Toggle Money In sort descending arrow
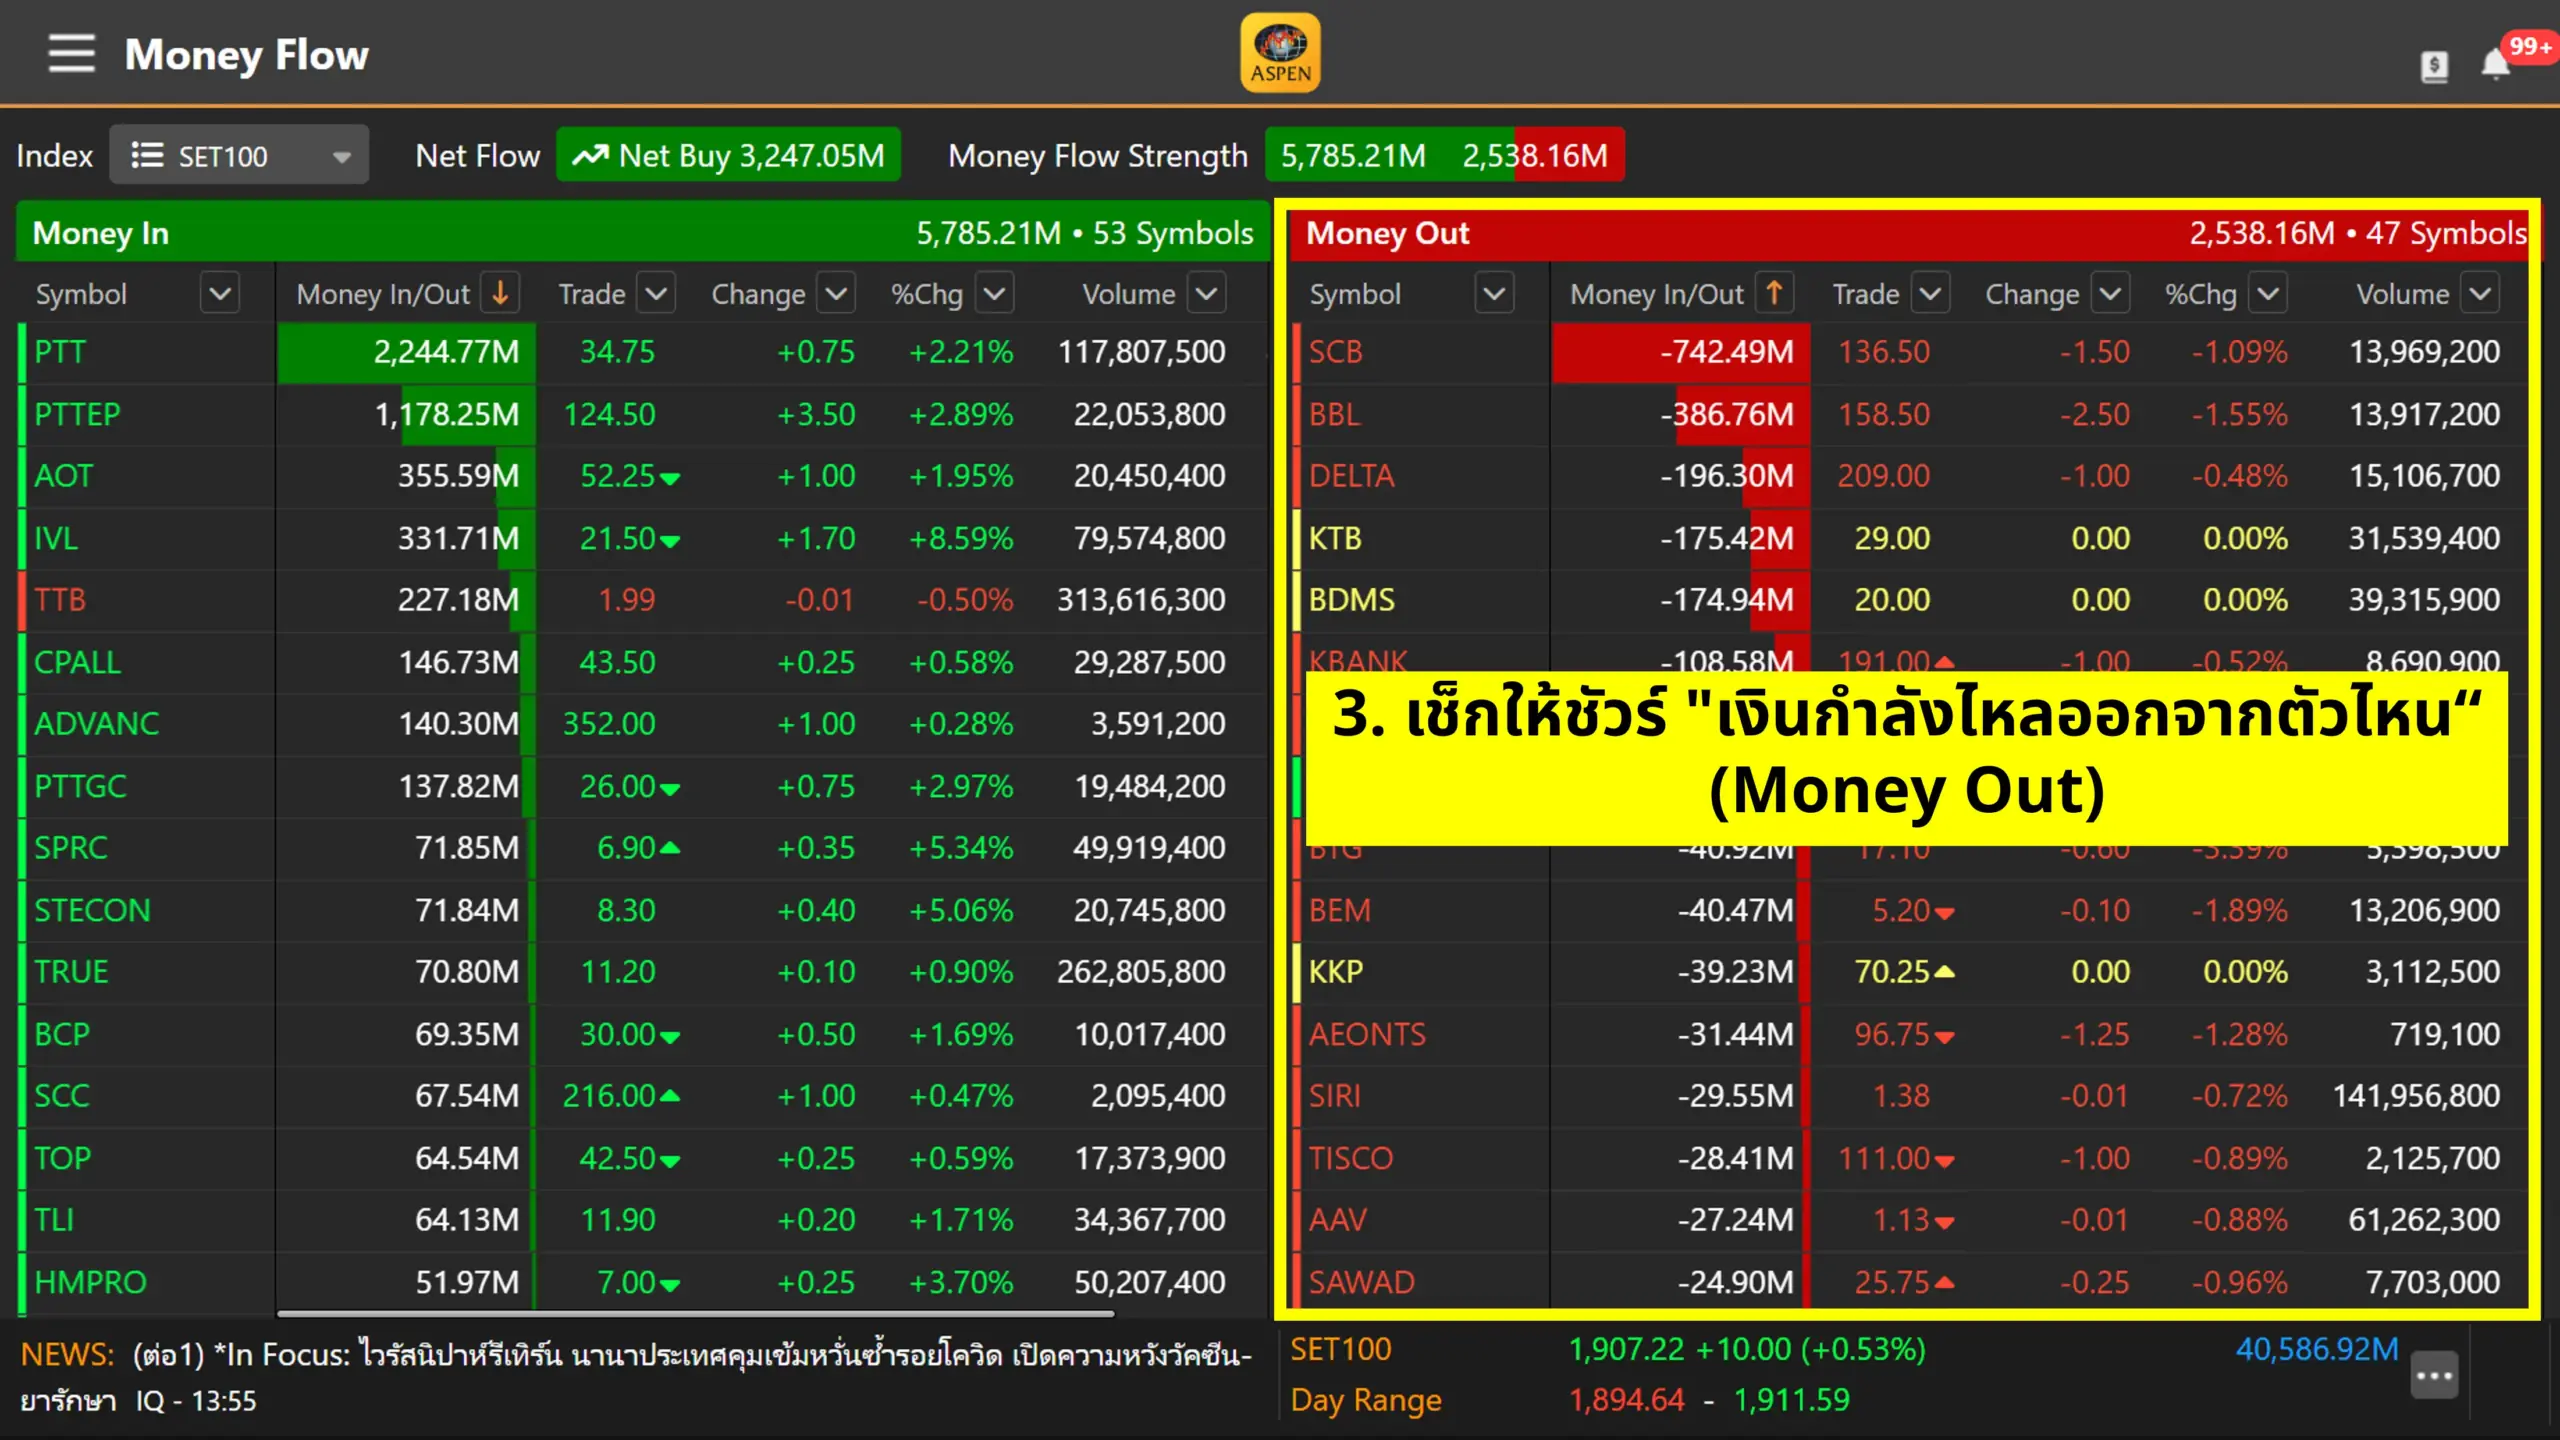The width and height of the screenshot is (2560, 1440). (x=500, y=293)
